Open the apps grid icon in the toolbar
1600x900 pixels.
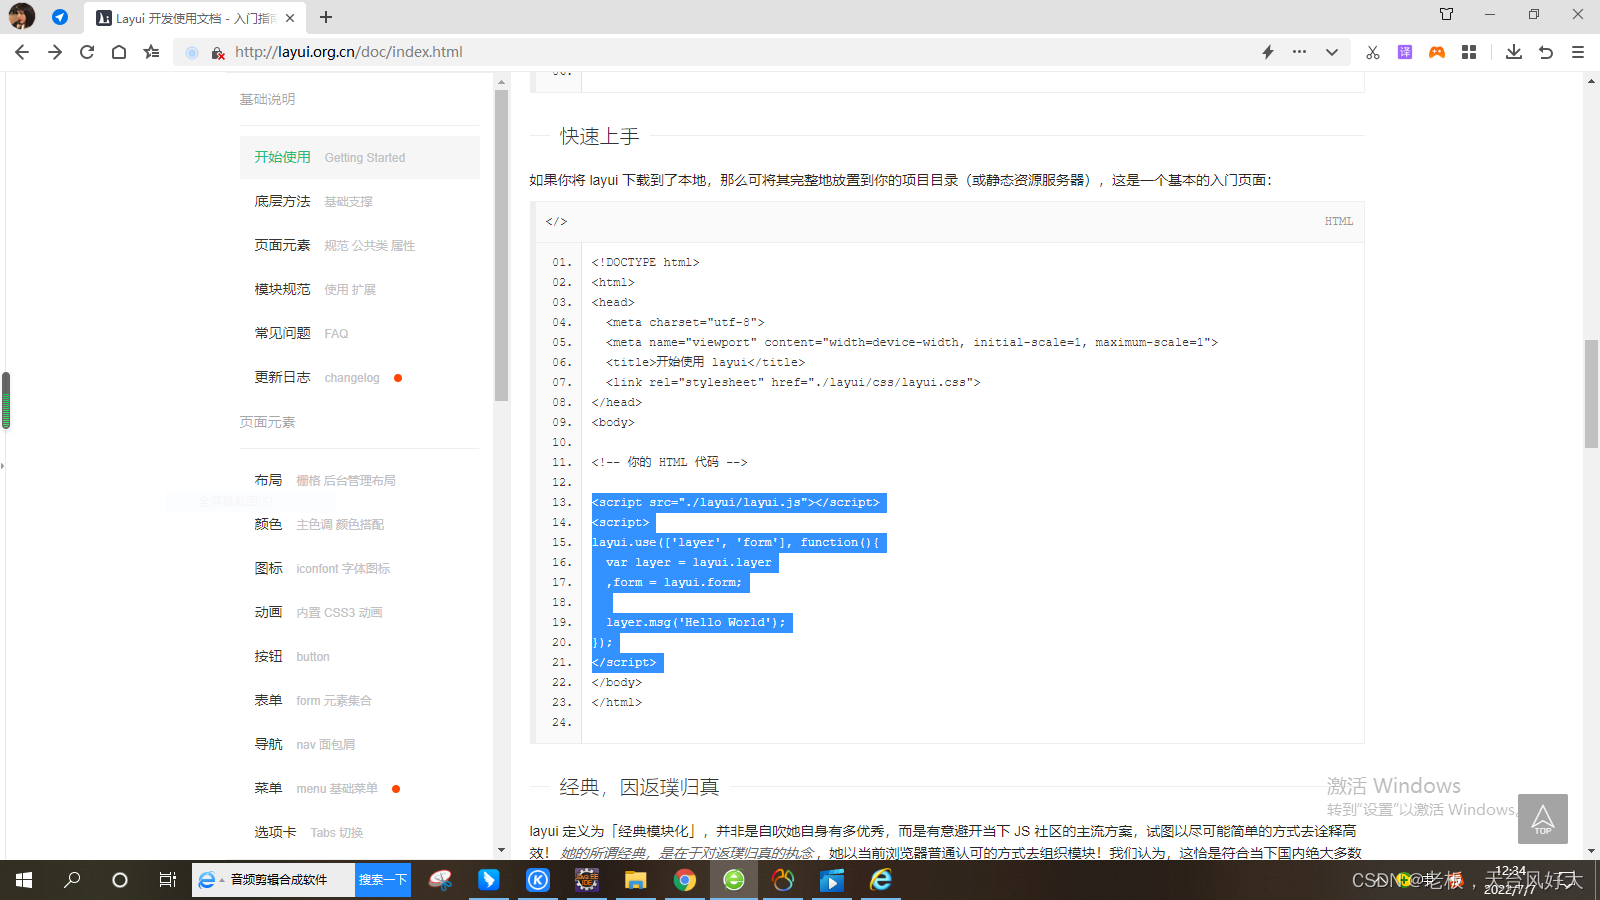pos(1469,52)
